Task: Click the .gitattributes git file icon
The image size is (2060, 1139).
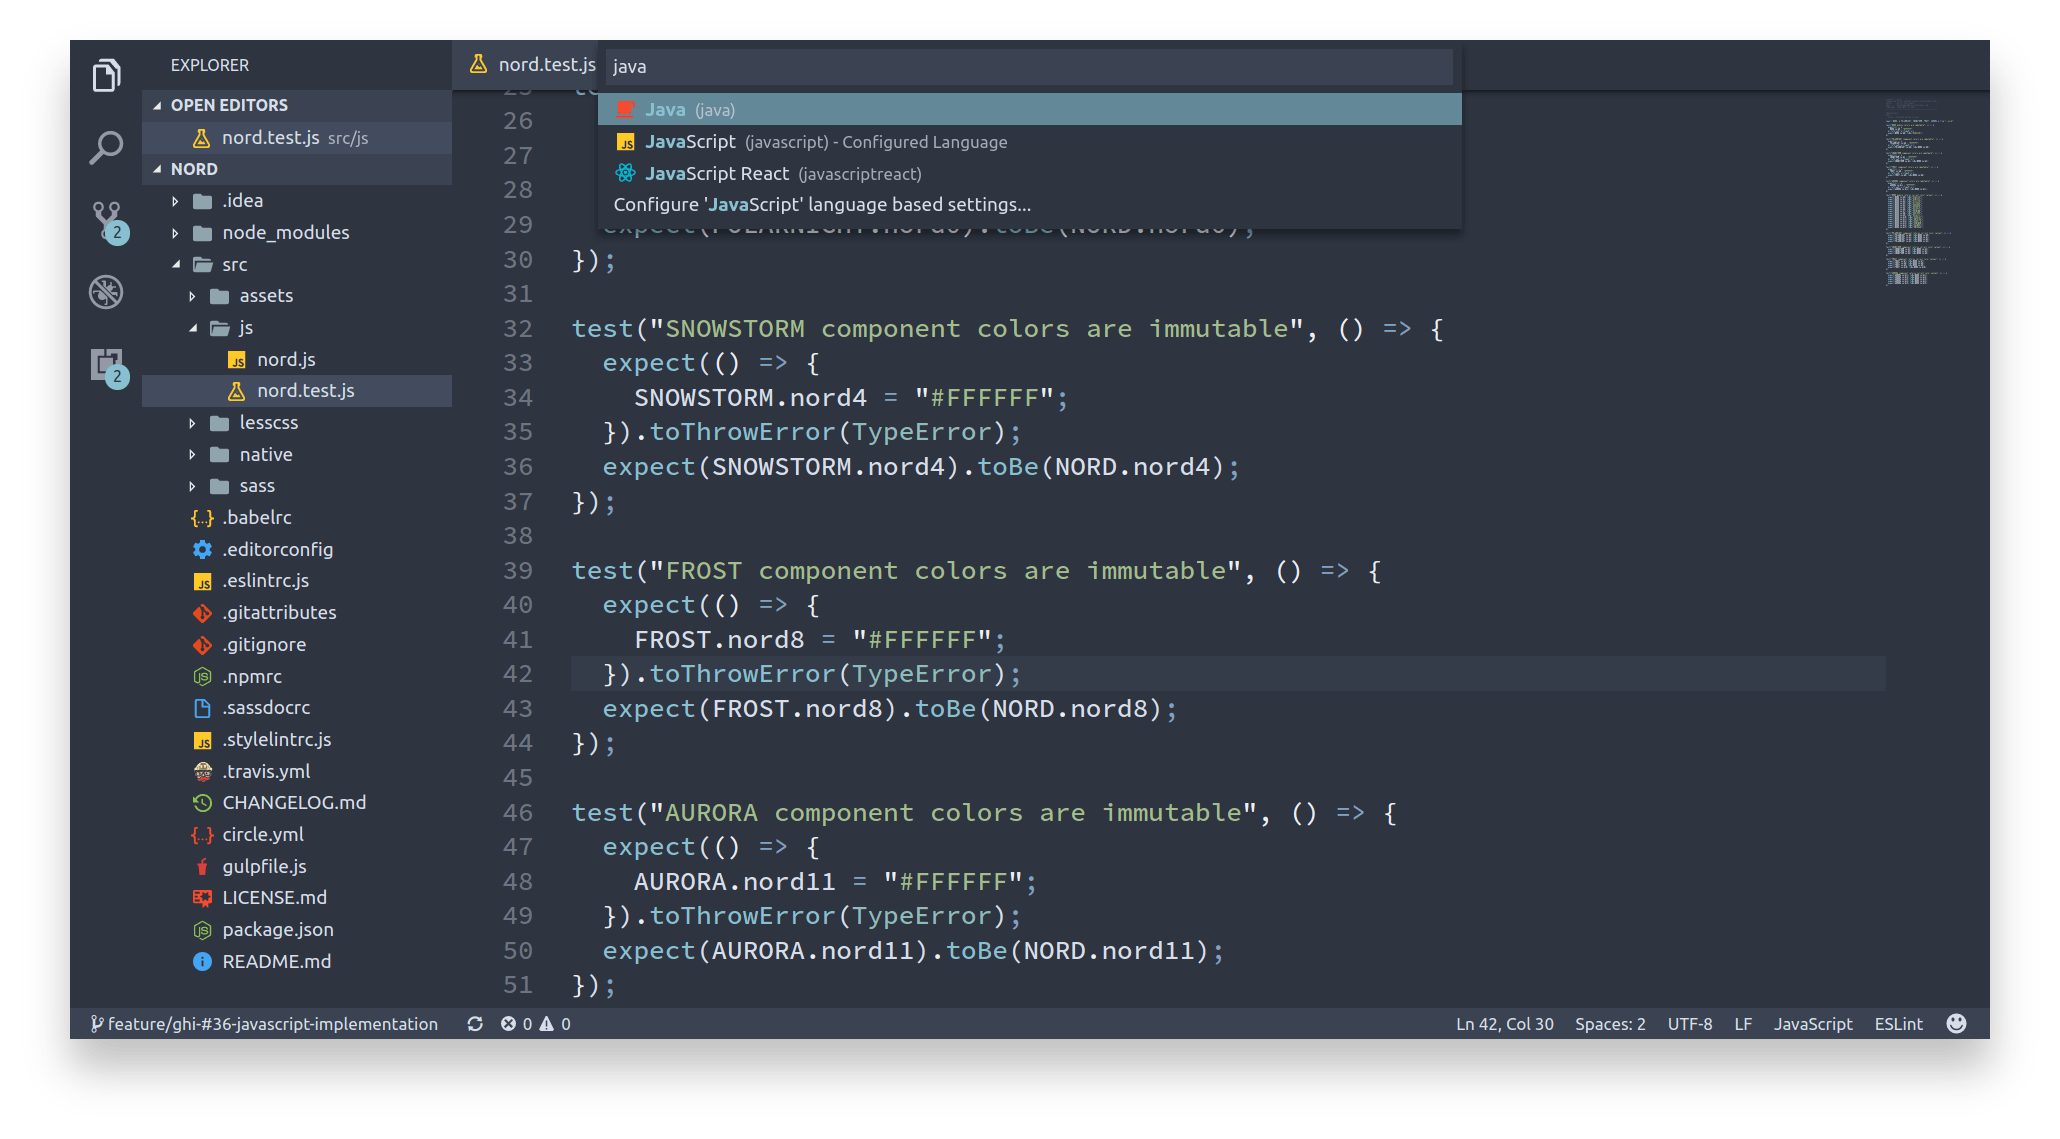Action: [x=202, y=612]
